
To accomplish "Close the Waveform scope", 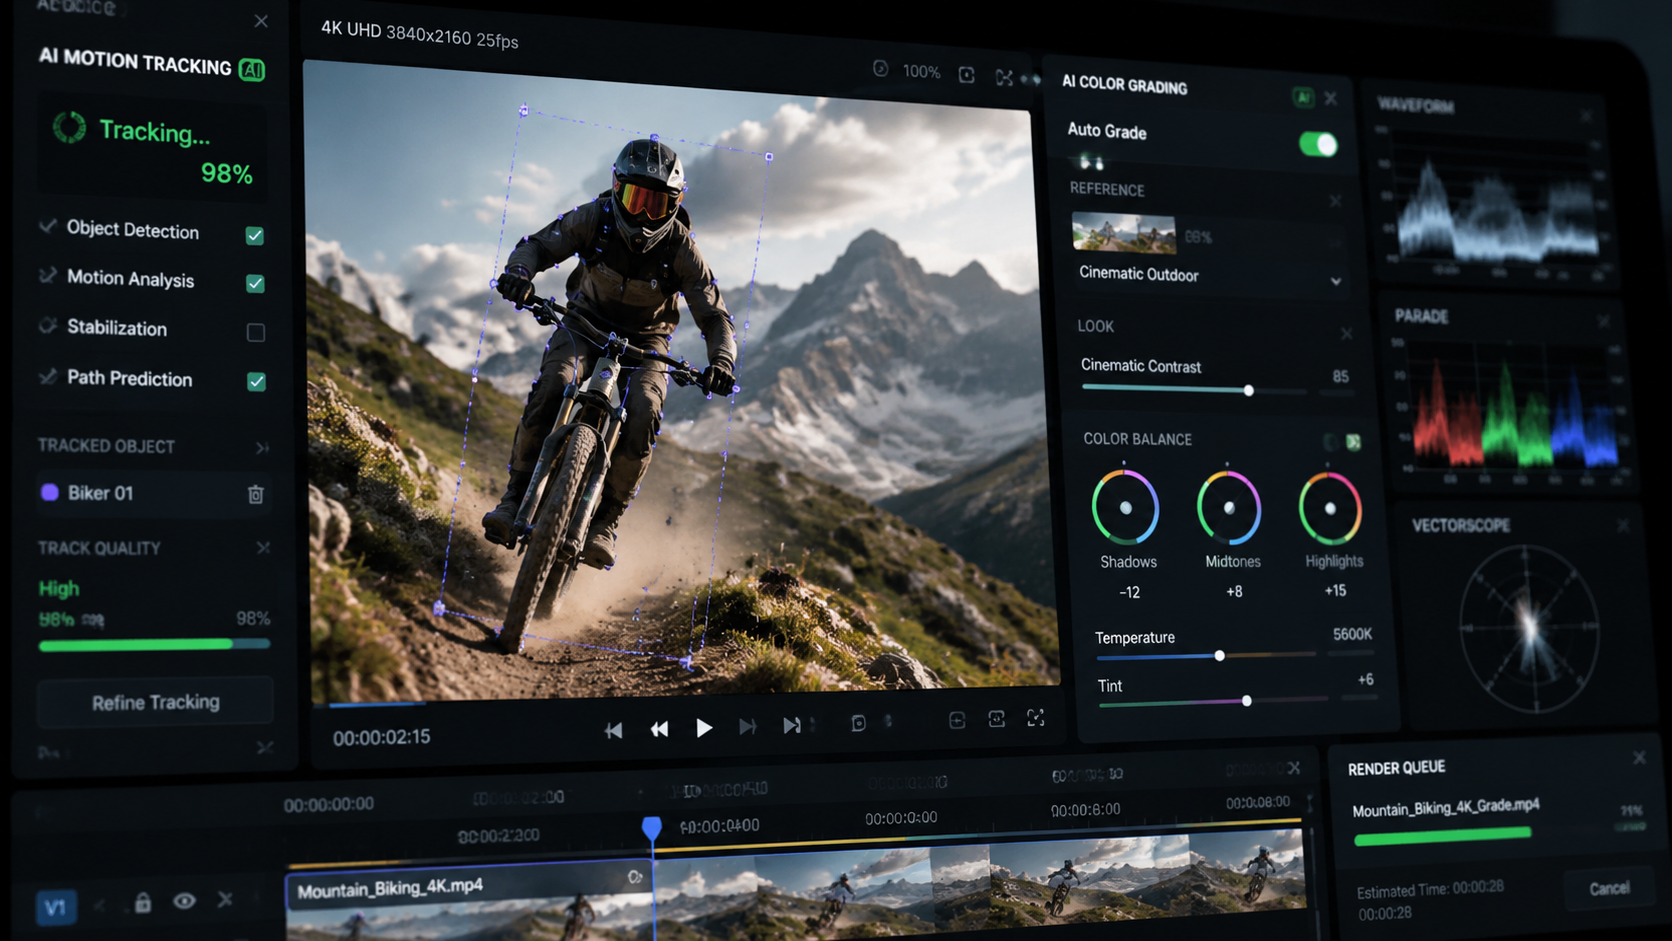I will [x=1587, y=116].
